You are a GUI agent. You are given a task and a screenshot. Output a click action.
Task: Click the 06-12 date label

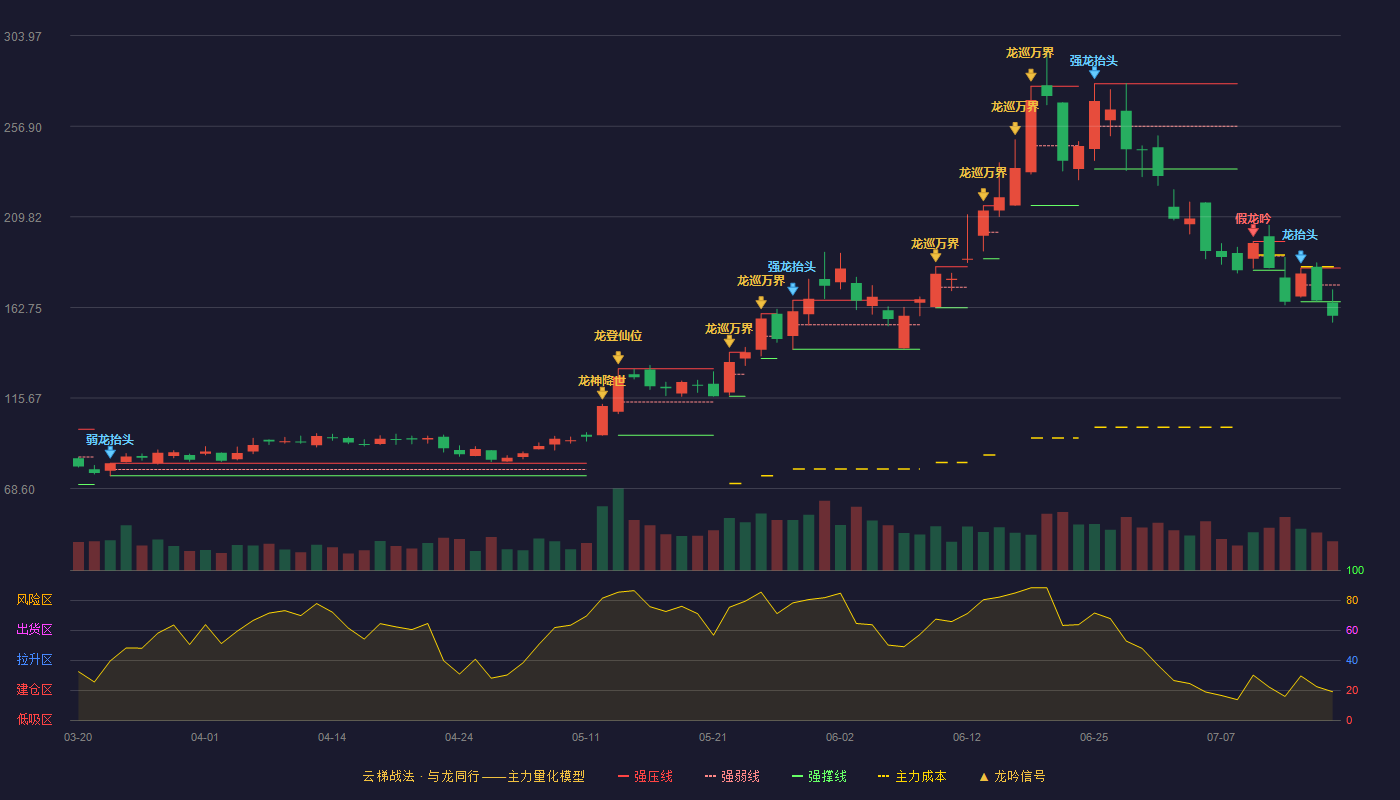[967, 737]
